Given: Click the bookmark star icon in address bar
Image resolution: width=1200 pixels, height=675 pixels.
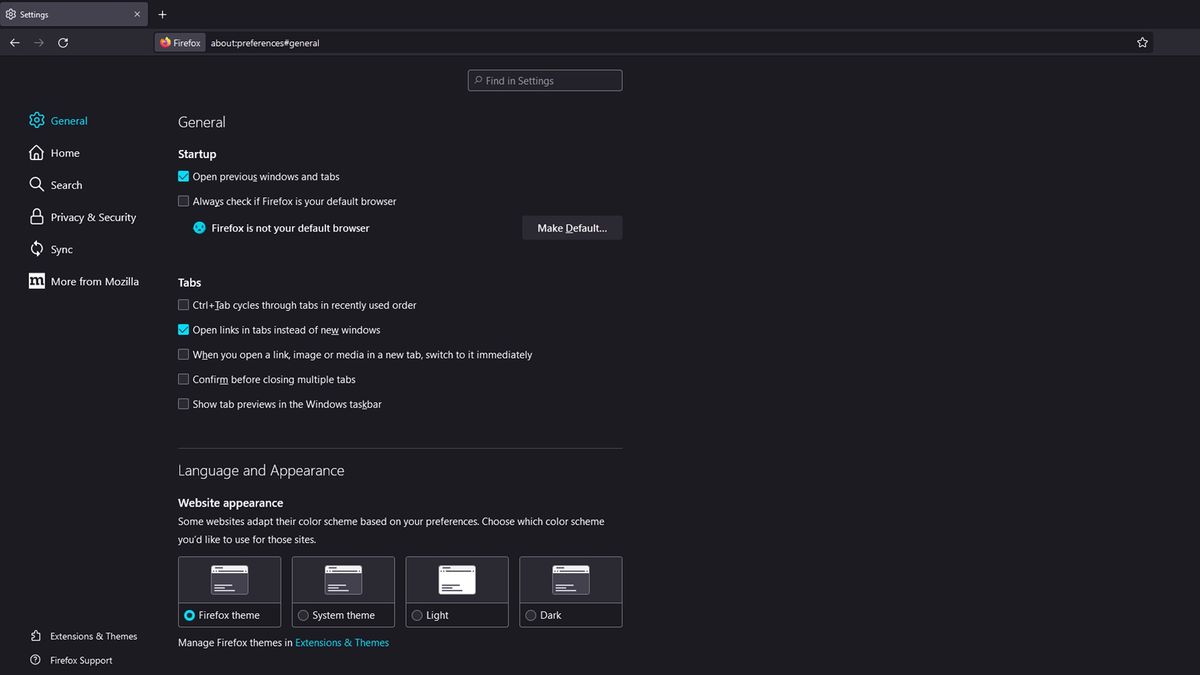Looking at the screenshot, I should (1142, 43).
